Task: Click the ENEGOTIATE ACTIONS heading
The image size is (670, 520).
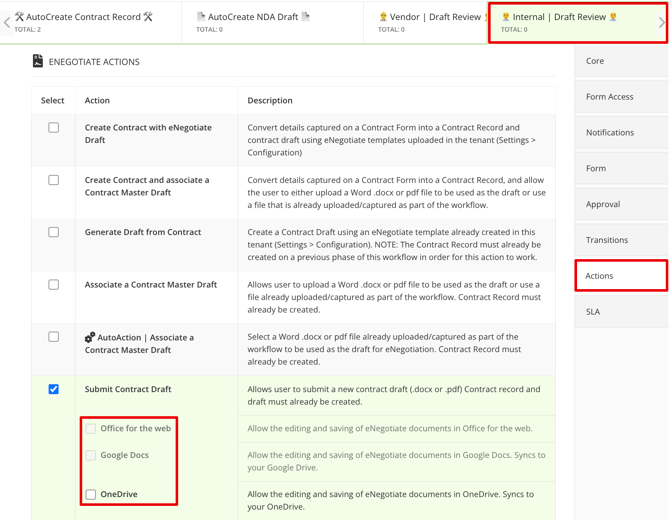Action: pos(94,62)
